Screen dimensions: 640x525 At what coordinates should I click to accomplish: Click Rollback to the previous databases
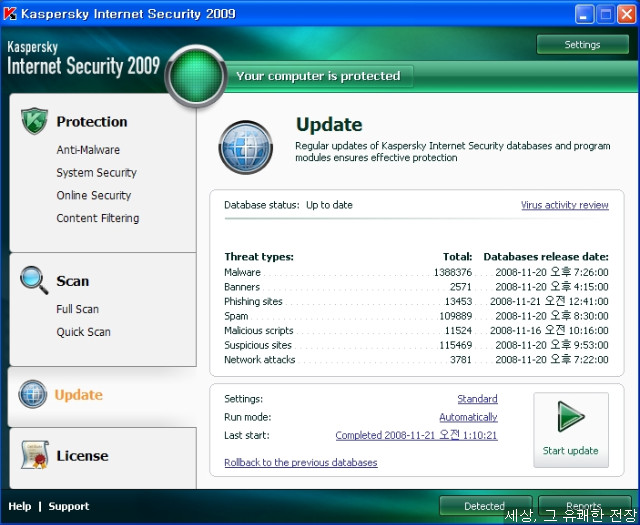[x=301, y=463]
